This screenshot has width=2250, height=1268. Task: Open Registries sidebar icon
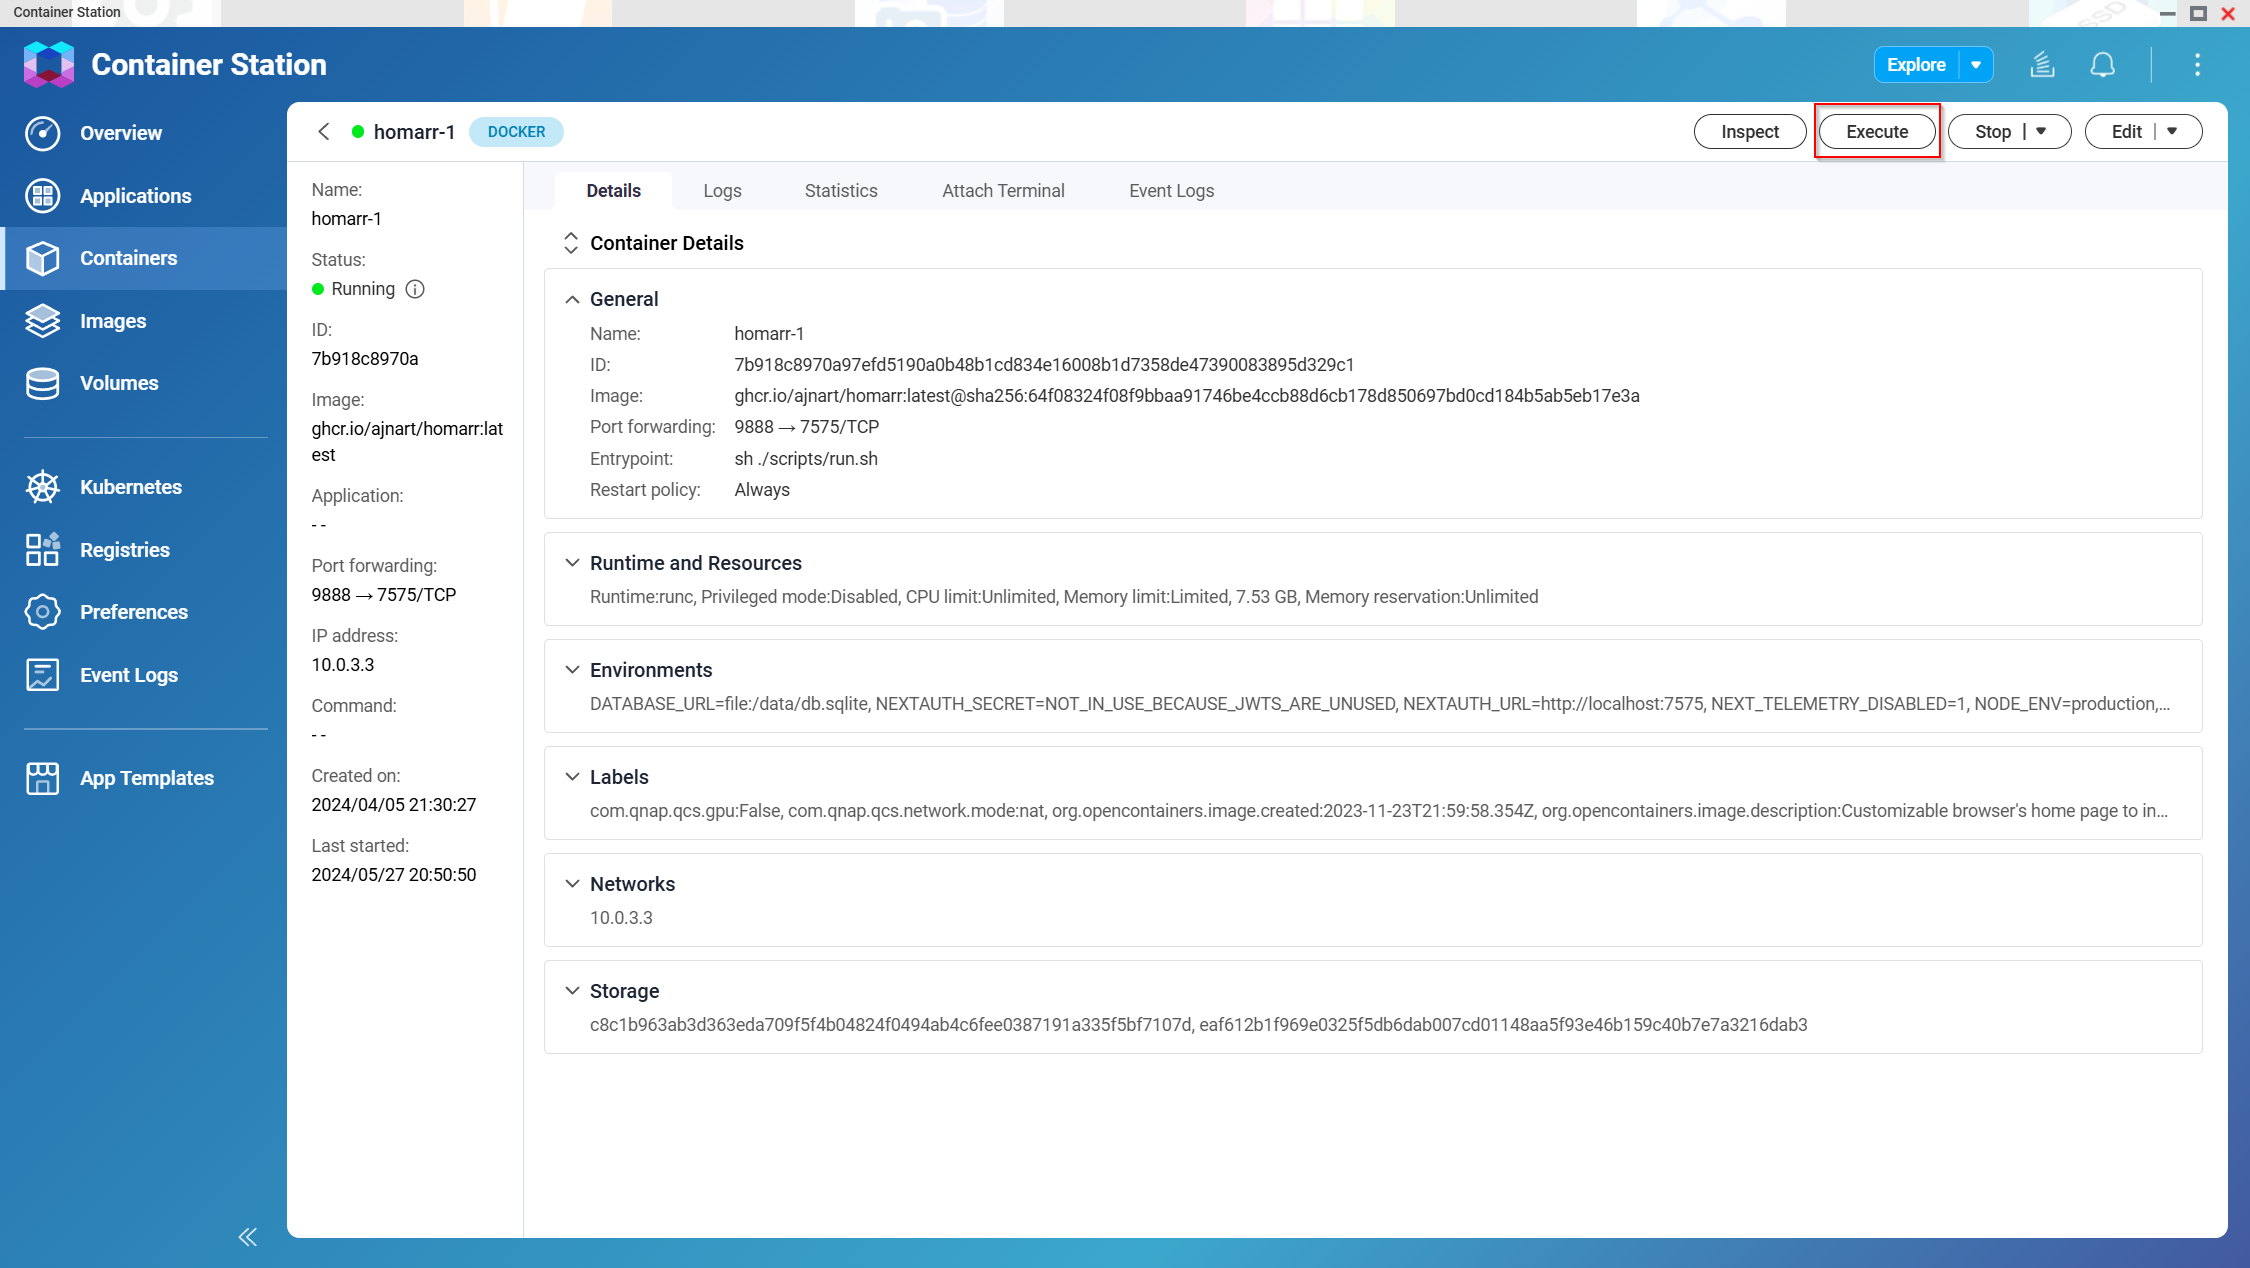[42, 549]
